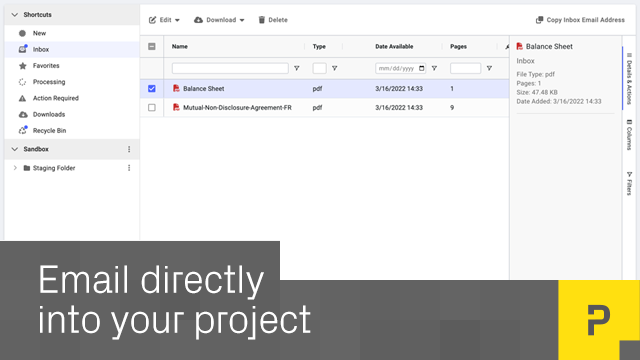Click the Name filter text field
640x360 pixels.
tap(230, 68)
